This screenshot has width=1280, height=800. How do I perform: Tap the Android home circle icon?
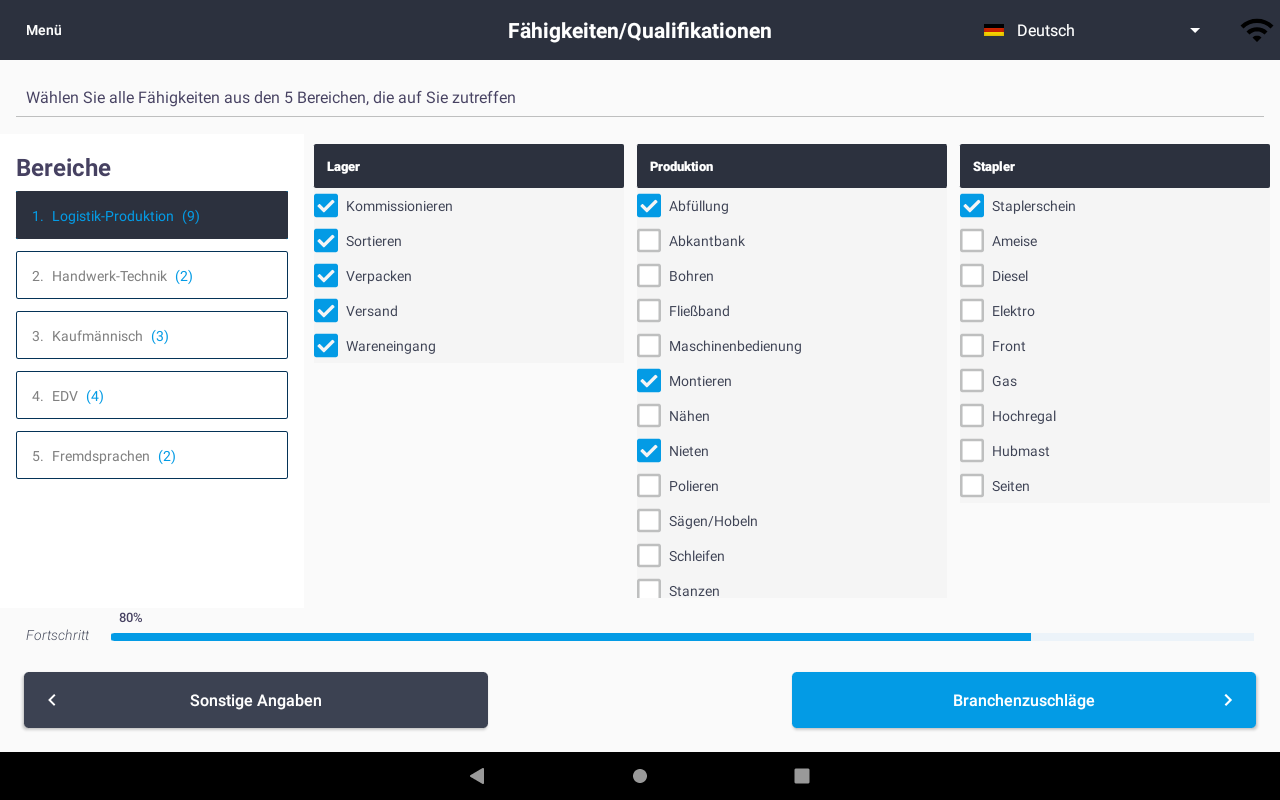640,776
